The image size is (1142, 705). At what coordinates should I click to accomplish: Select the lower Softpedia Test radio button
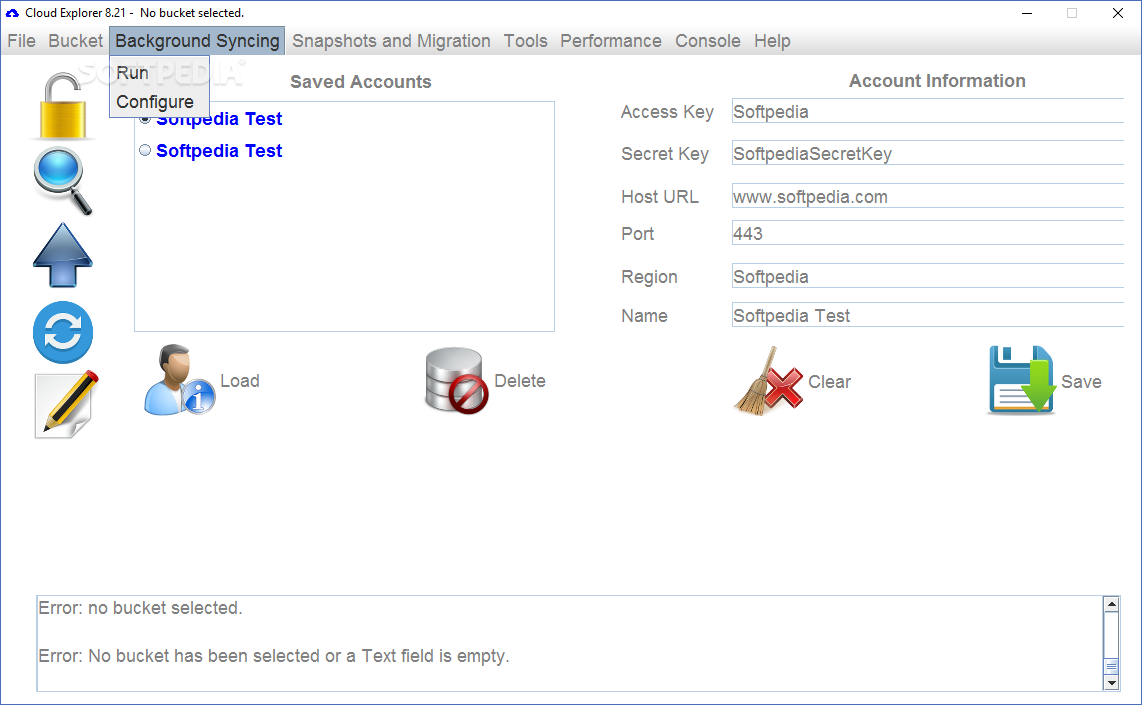click(145, 150)
